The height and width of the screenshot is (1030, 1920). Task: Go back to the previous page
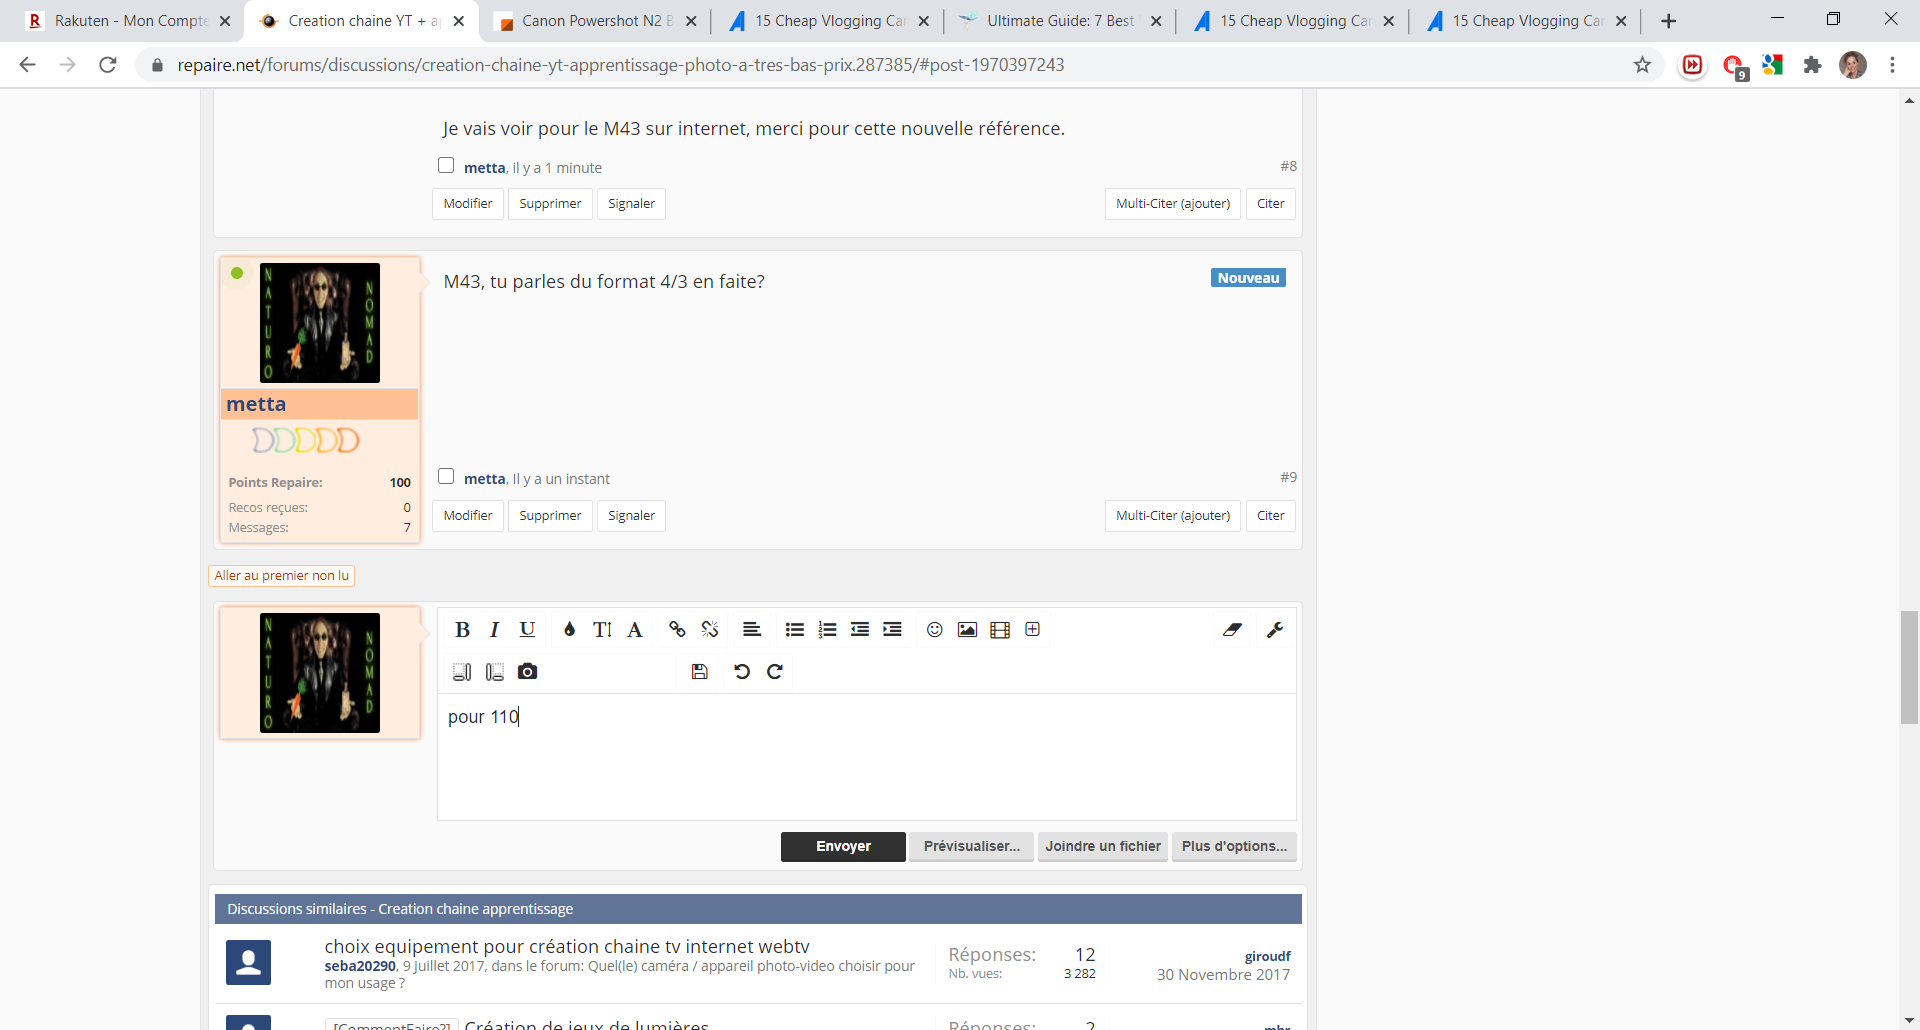[x=27, y=65]
